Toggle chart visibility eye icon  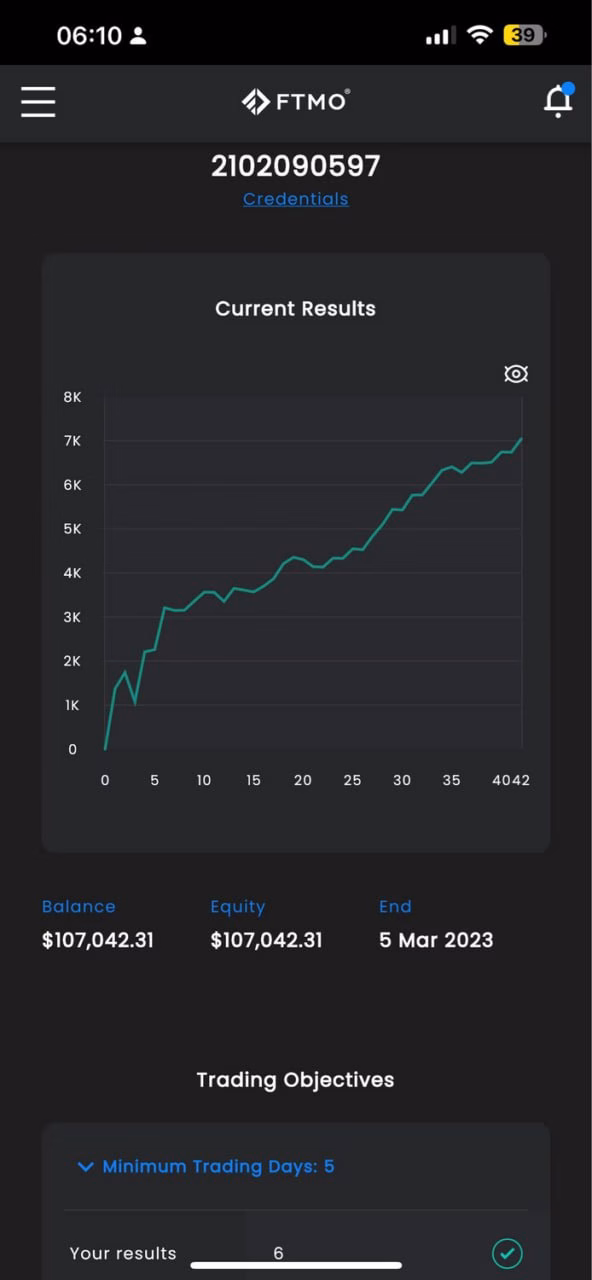click(x=516, y=374)
